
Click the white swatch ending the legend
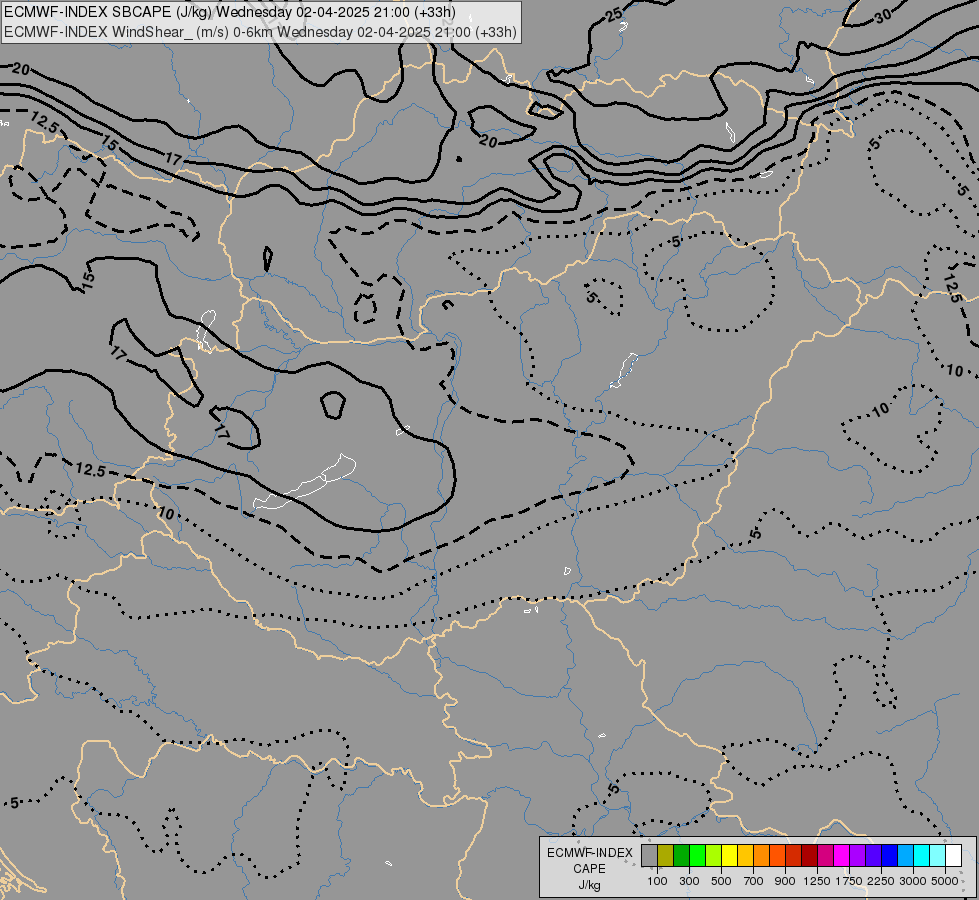click(x=953, y=855)
